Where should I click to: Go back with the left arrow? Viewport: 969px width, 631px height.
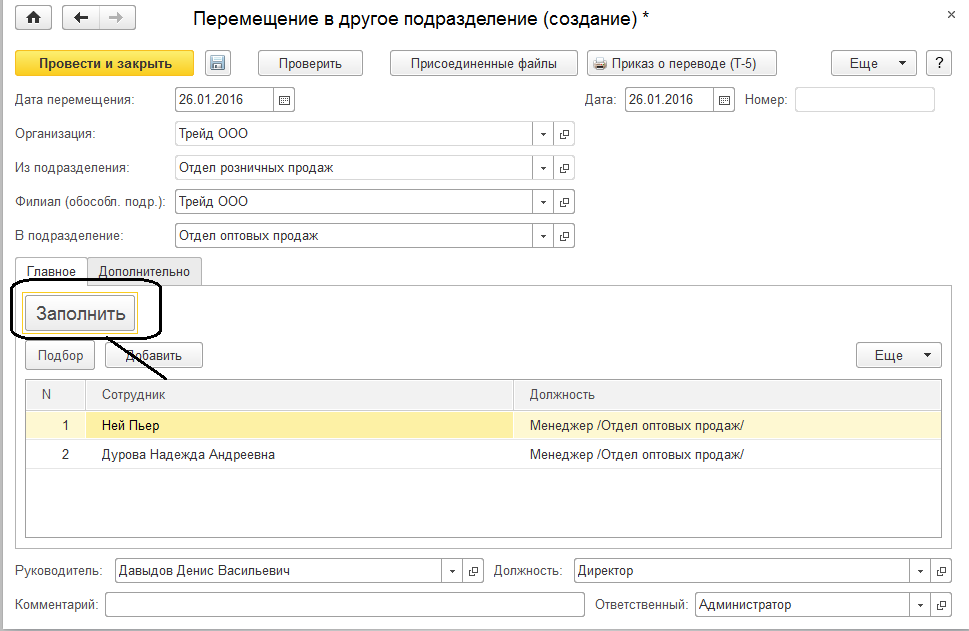point(82,18)
